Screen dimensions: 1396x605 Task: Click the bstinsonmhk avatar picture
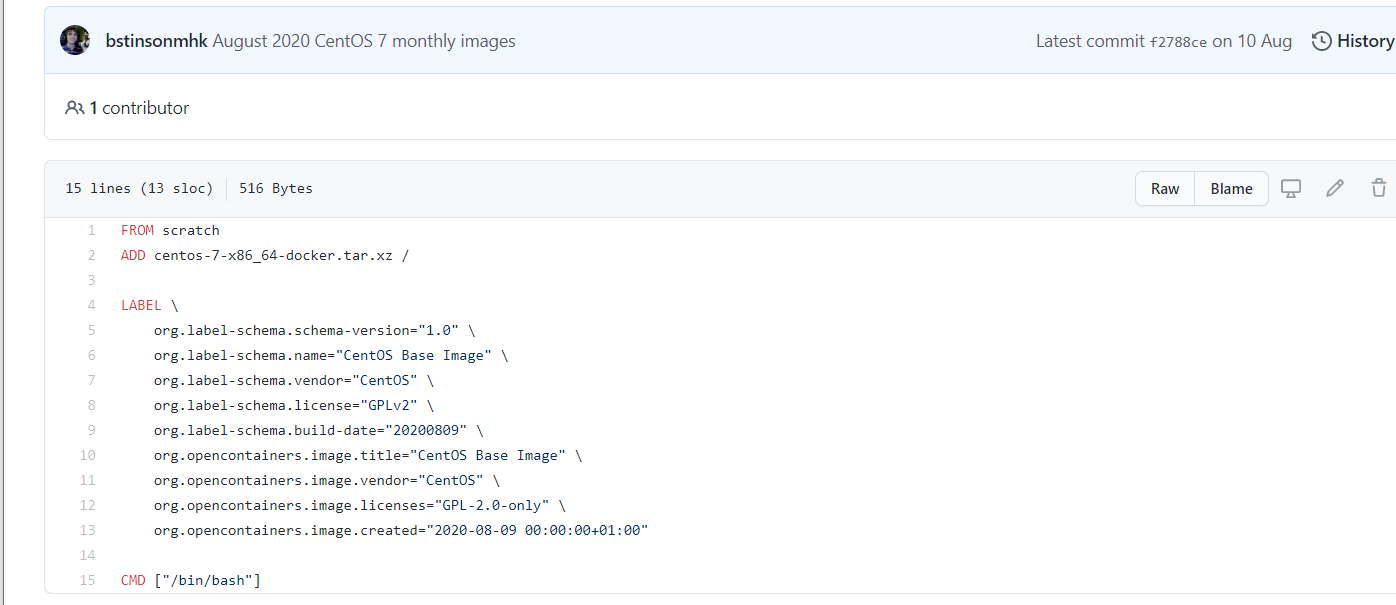[x=75, y=41]
